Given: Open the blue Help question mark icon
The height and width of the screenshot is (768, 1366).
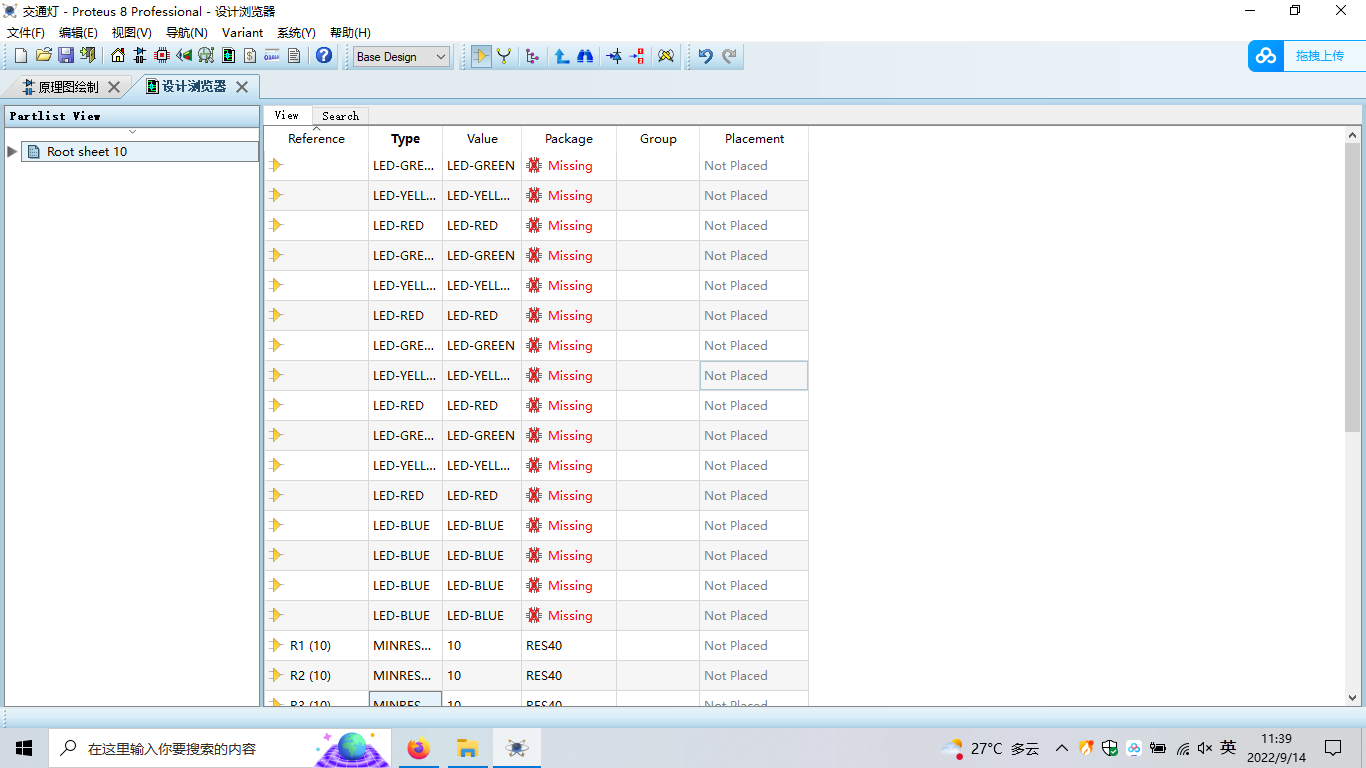Looking at the screenshot, I should tap(324, 56).
